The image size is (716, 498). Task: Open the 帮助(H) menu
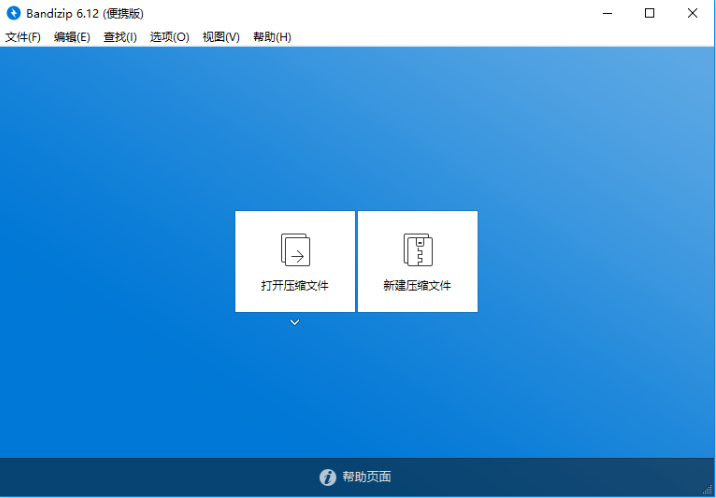click(272, 37)
